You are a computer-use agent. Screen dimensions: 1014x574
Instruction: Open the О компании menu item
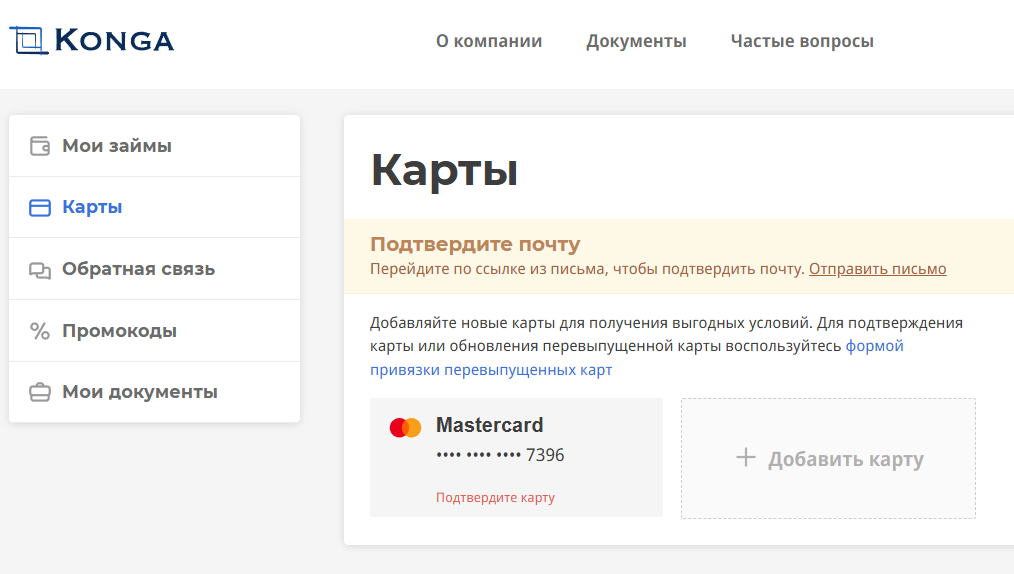point(489,41)
